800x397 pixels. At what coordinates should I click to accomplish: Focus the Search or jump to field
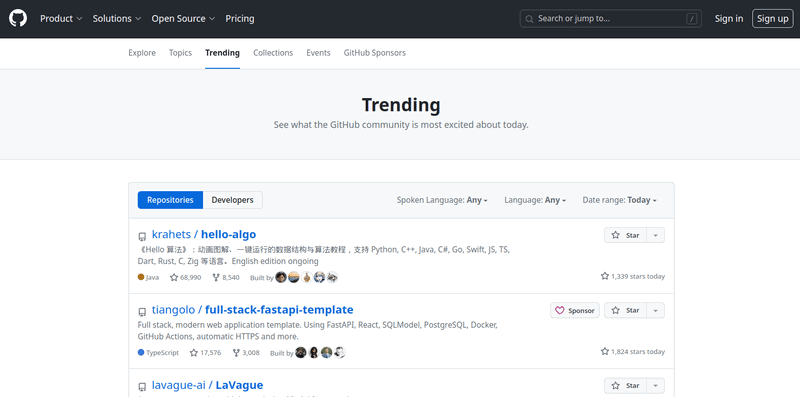[x=611, y=19]
